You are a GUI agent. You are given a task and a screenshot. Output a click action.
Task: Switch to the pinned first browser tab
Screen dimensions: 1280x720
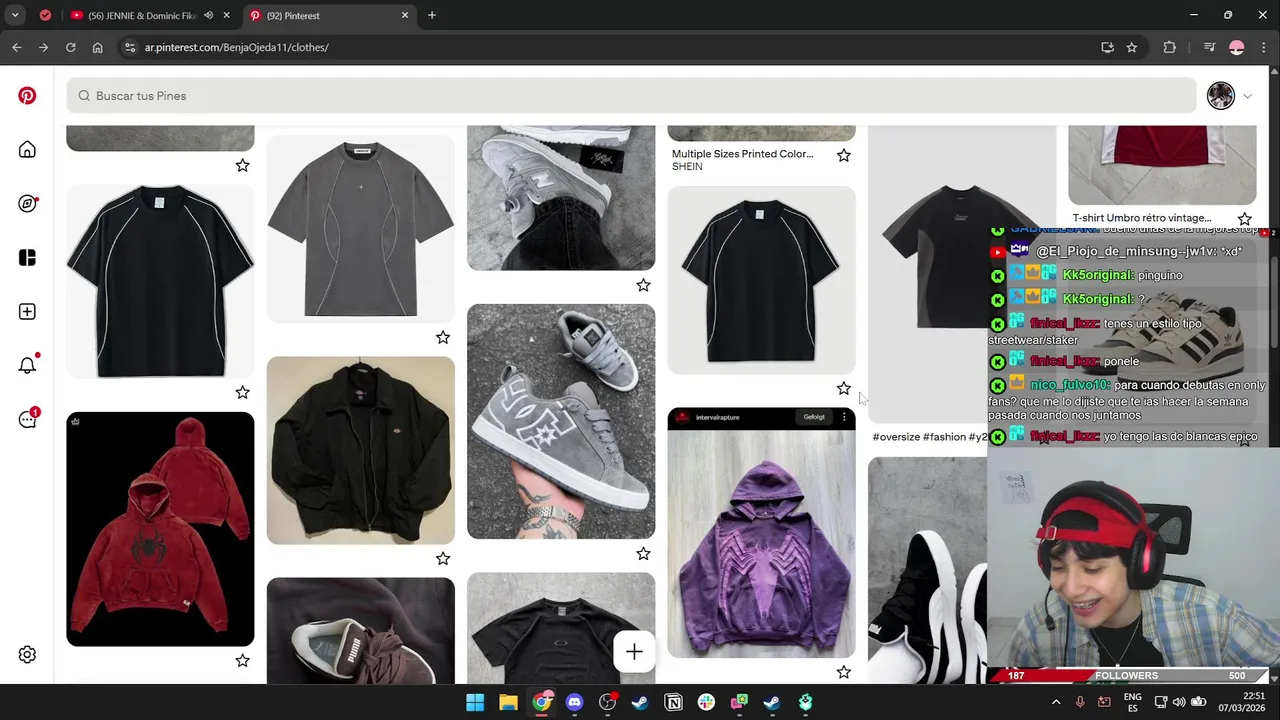tap(45, 15)
